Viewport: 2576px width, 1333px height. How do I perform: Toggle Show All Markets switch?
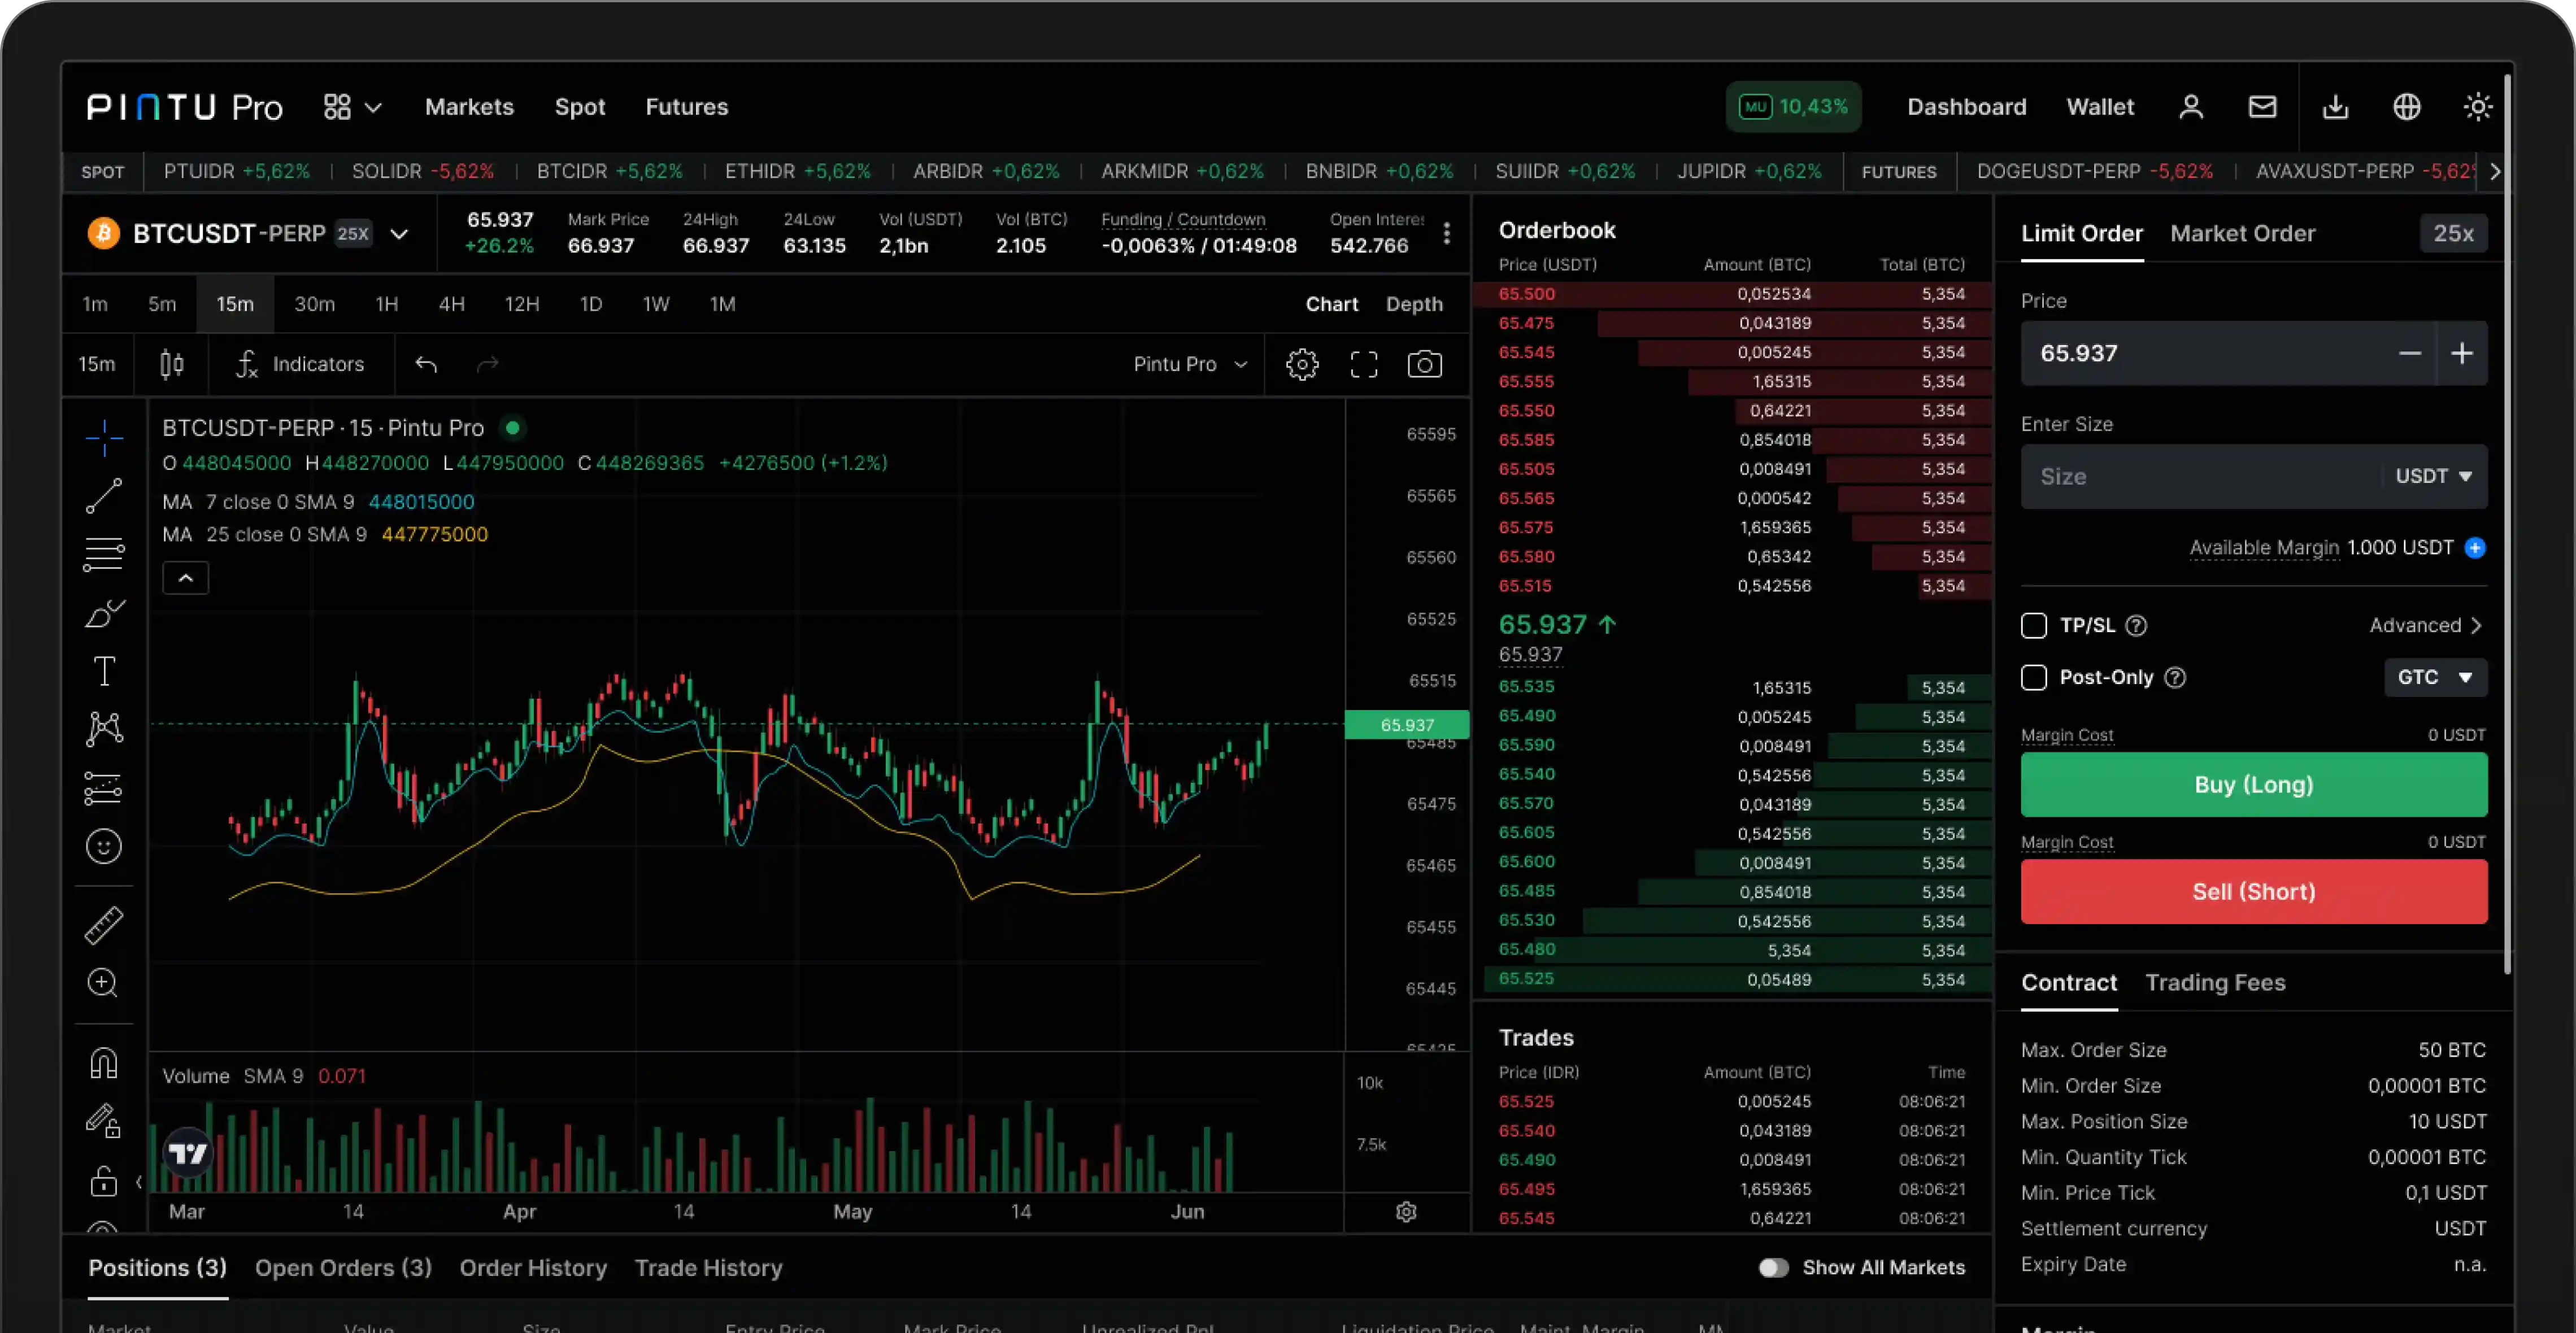pos(1773,1267)
